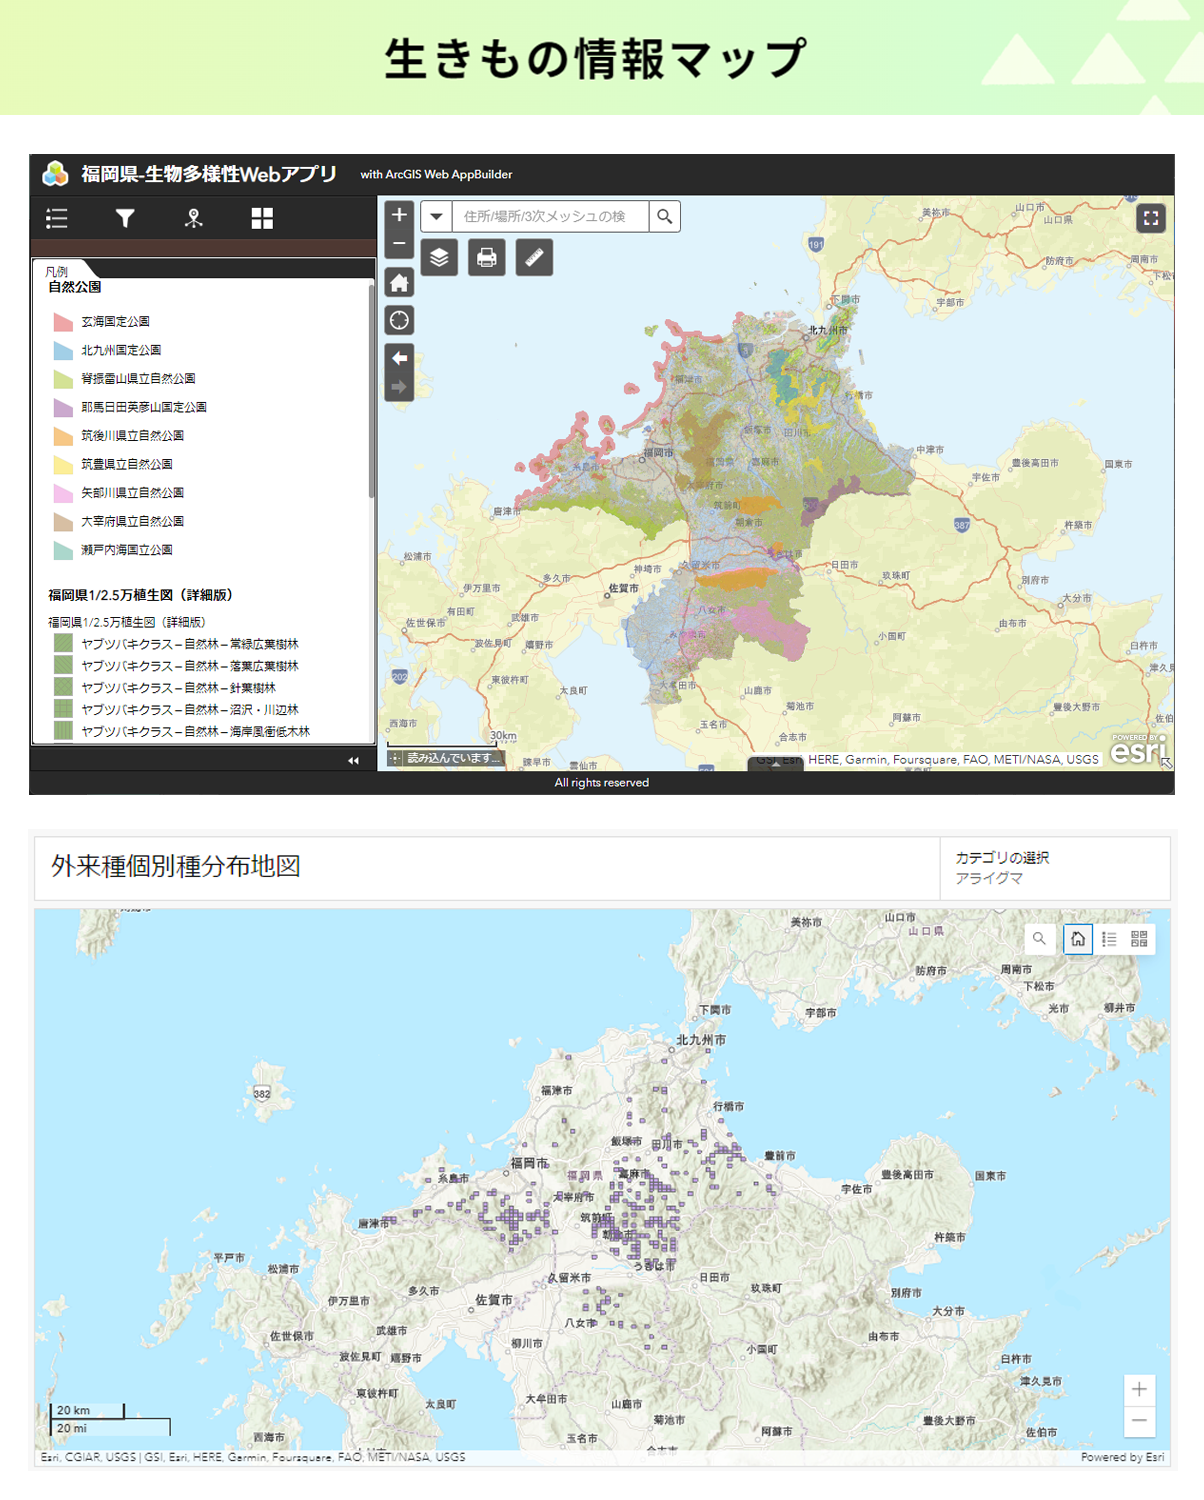Expand the search source dropdown arrow
Image resolution: width=1204 pixels, height=1500 pixels.
(436, 217)
